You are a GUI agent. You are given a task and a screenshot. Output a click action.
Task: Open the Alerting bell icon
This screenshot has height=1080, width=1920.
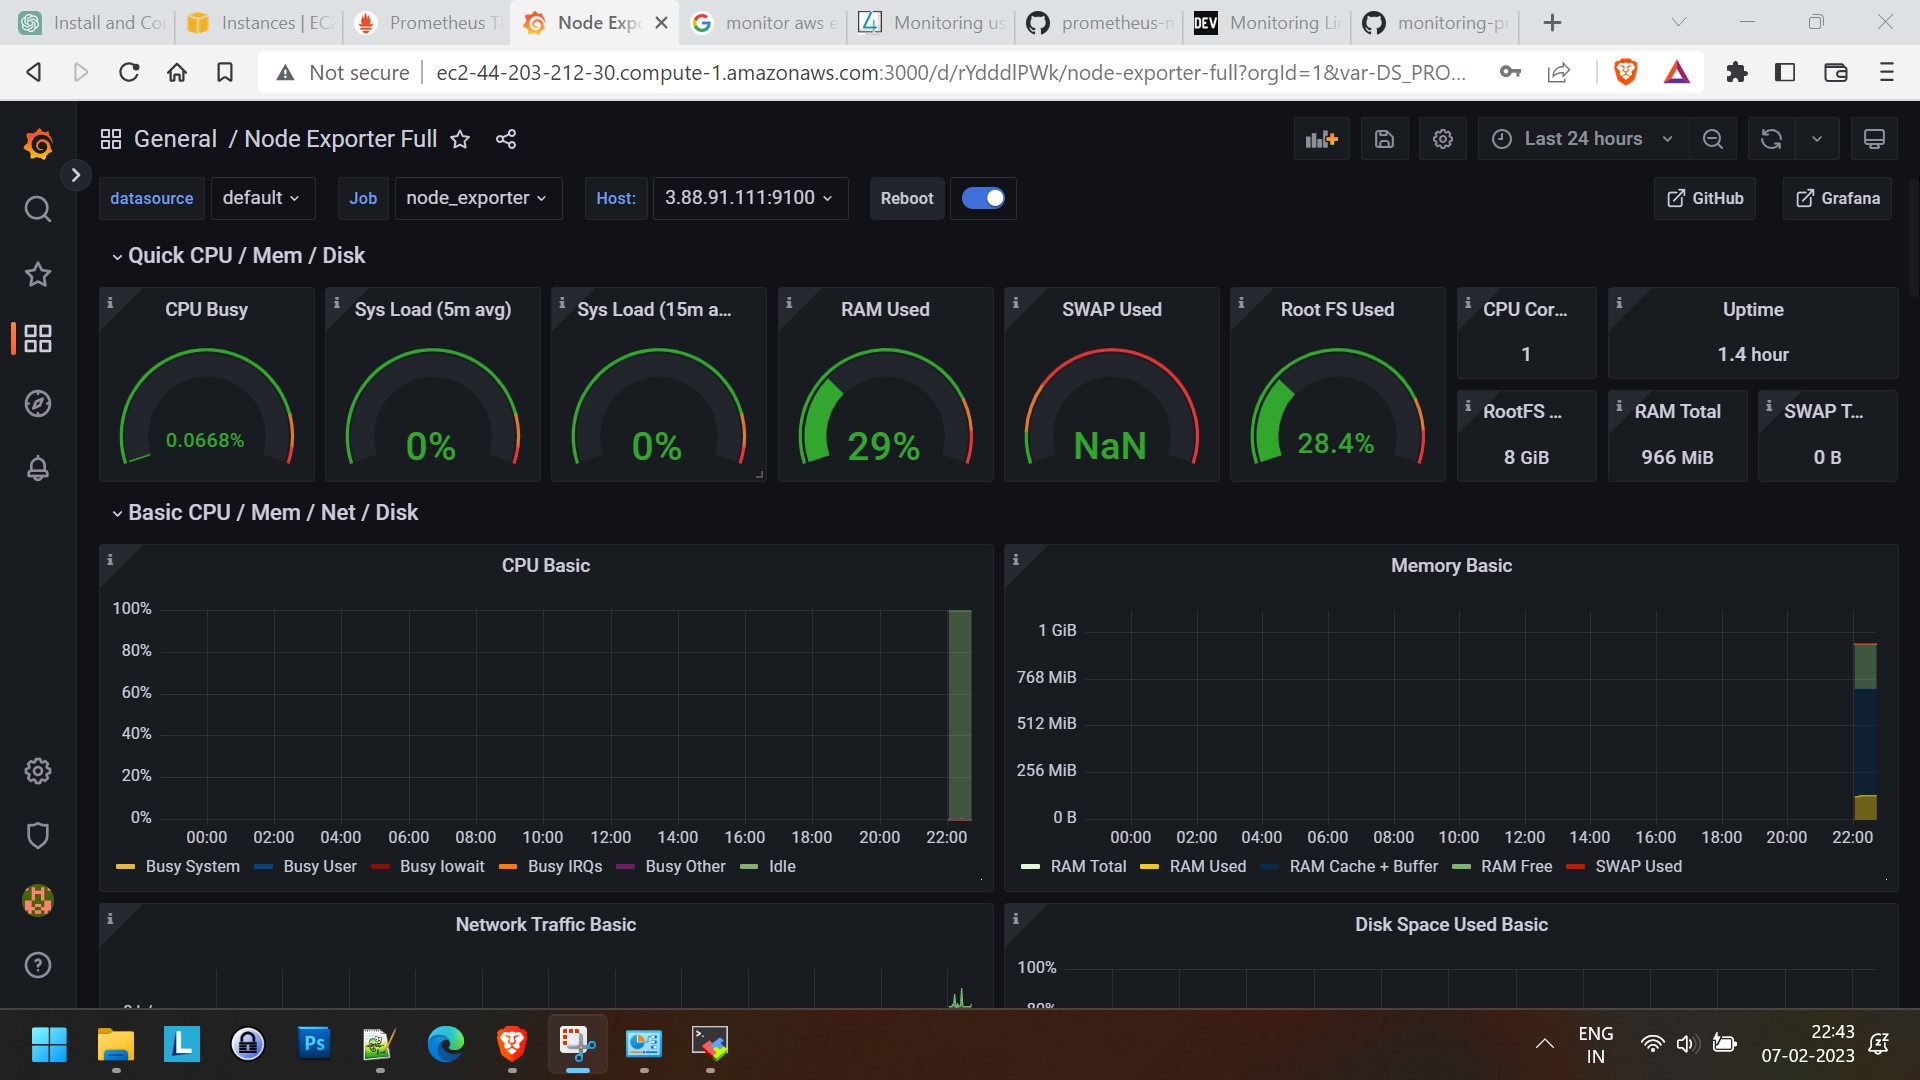click(38, 468)
